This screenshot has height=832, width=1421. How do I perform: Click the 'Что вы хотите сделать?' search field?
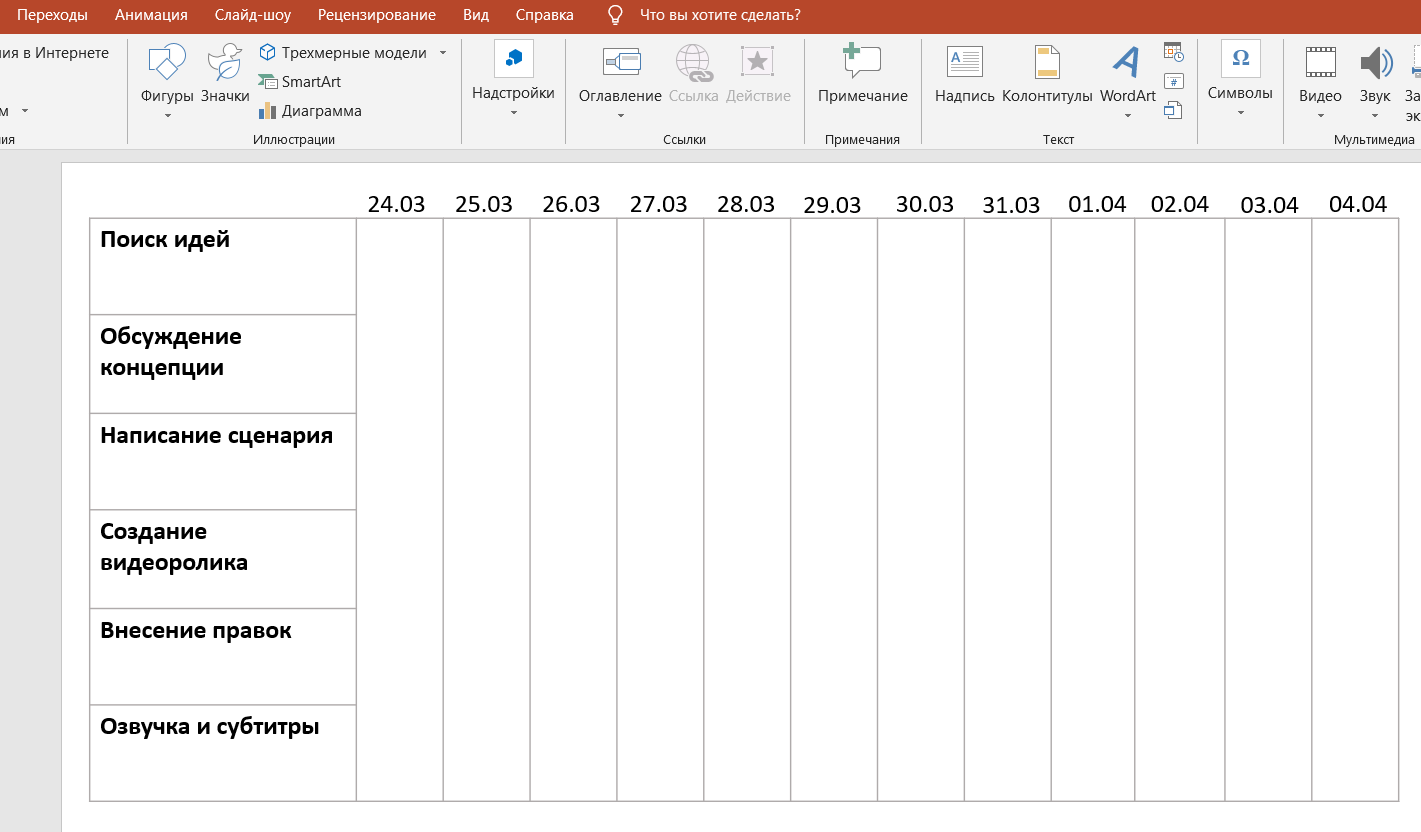click(x=720, y=15)
